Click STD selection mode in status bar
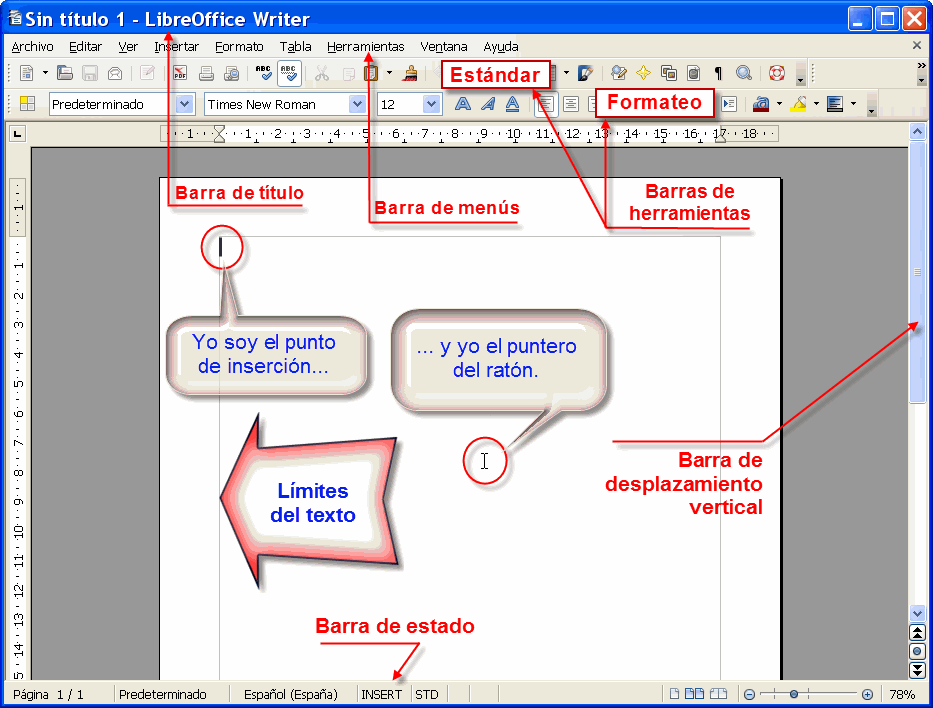 tap(427, 694)
